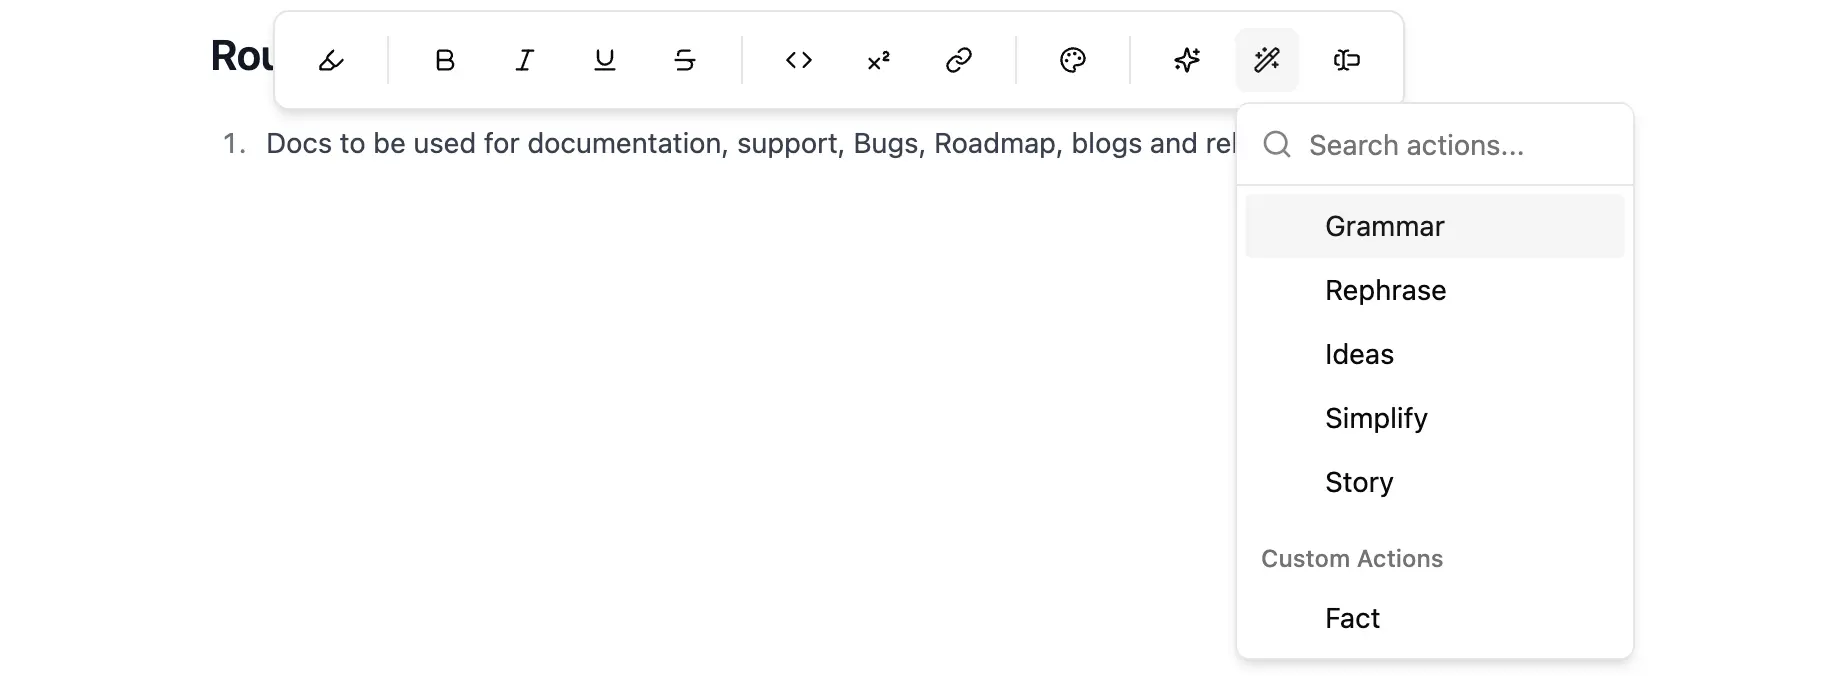
Task: Click the highlighter icon in the toolbar
Action: pyautogui.click(x=331, y=61)
